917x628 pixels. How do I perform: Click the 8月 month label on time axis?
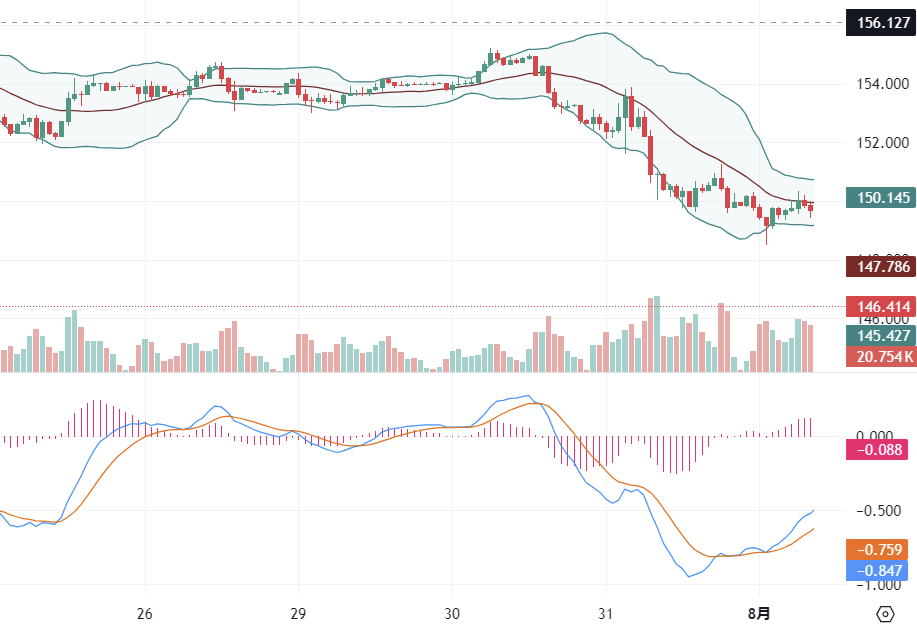click(760, 612)
